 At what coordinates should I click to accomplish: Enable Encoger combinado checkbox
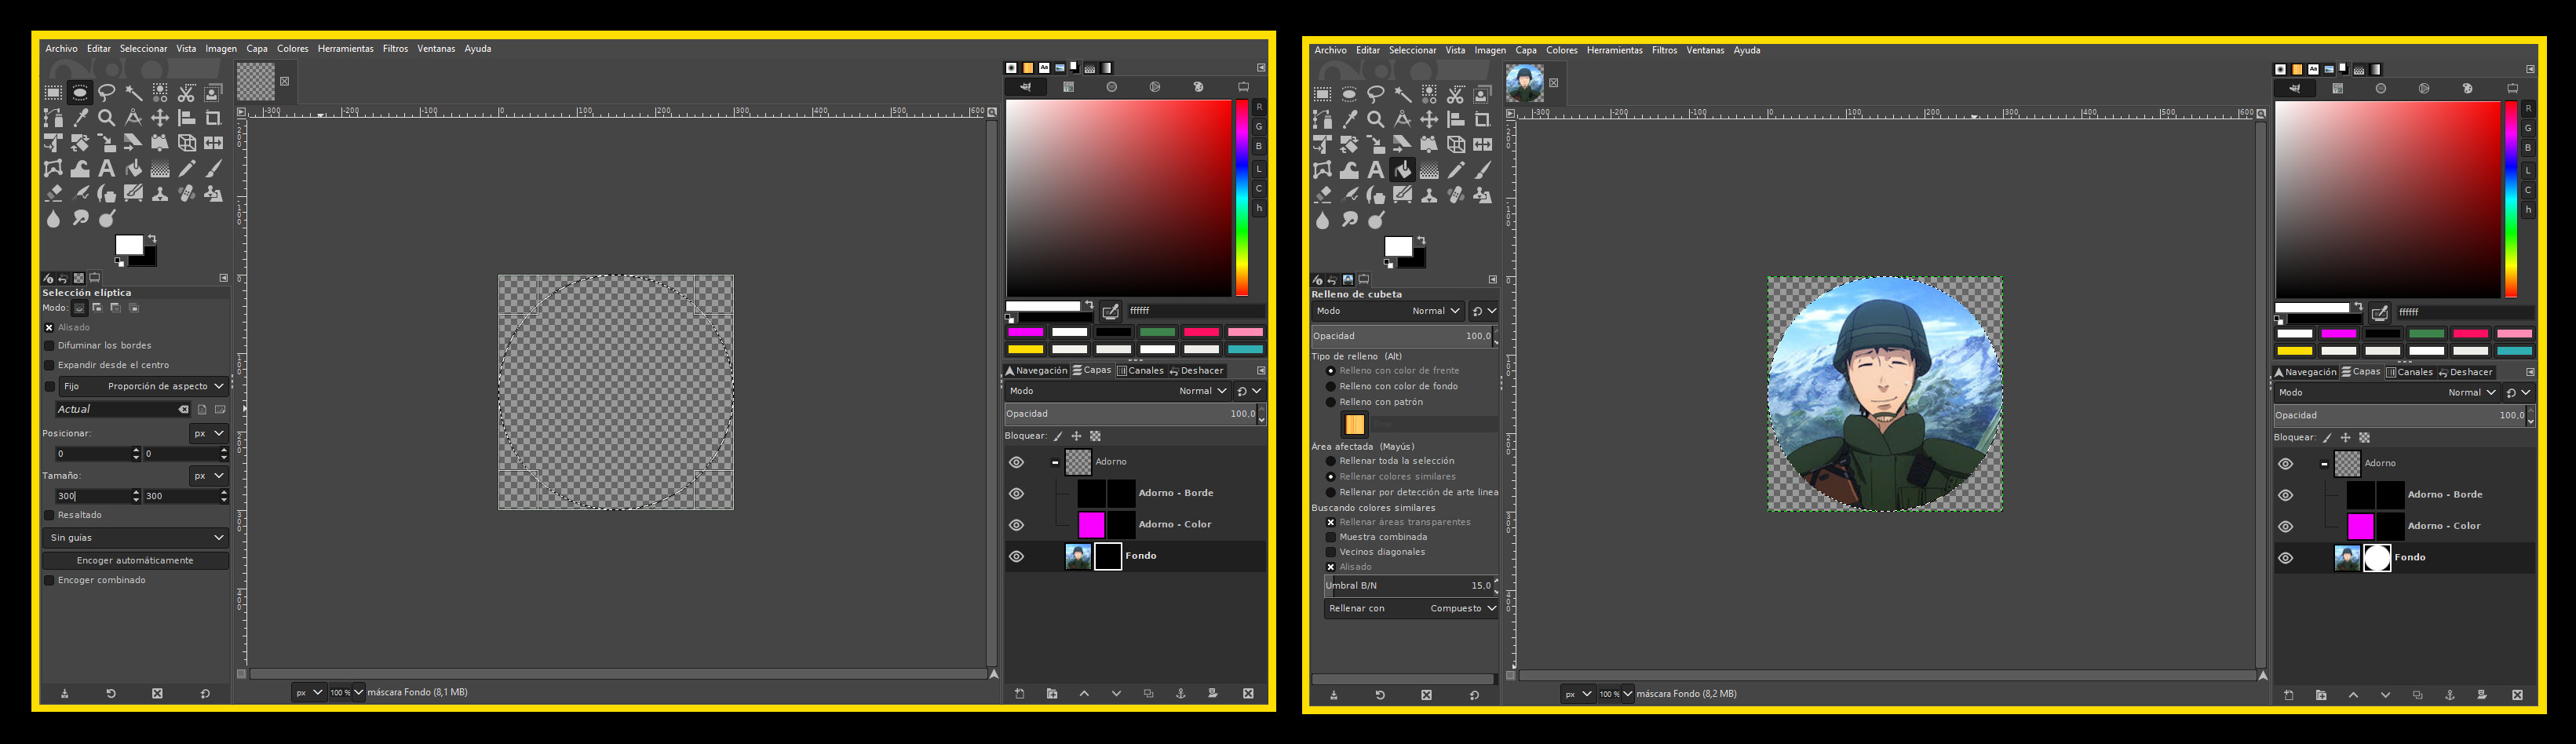click(x=49, y=580)
